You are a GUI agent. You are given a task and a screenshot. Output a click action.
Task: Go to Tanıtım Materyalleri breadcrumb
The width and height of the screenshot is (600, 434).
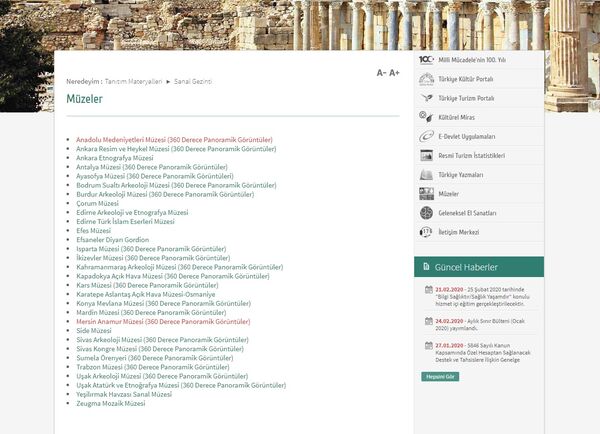click(133, 80)
